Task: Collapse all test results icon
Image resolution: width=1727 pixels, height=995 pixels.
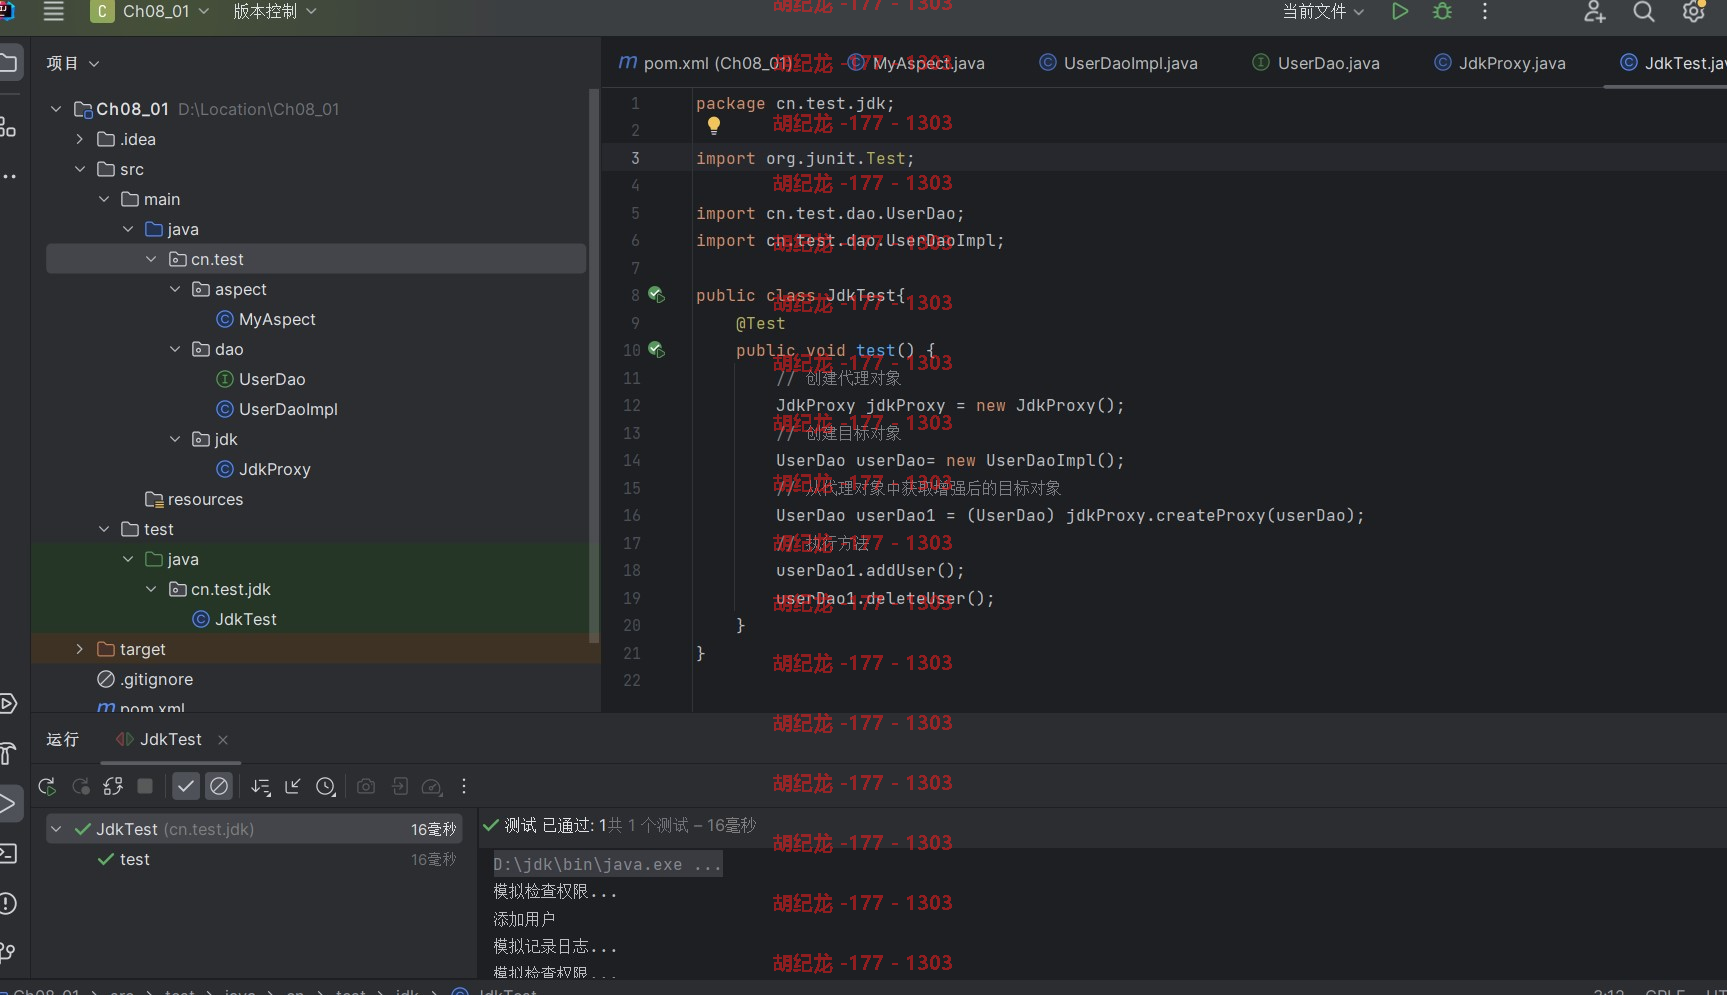Action: 293,786
